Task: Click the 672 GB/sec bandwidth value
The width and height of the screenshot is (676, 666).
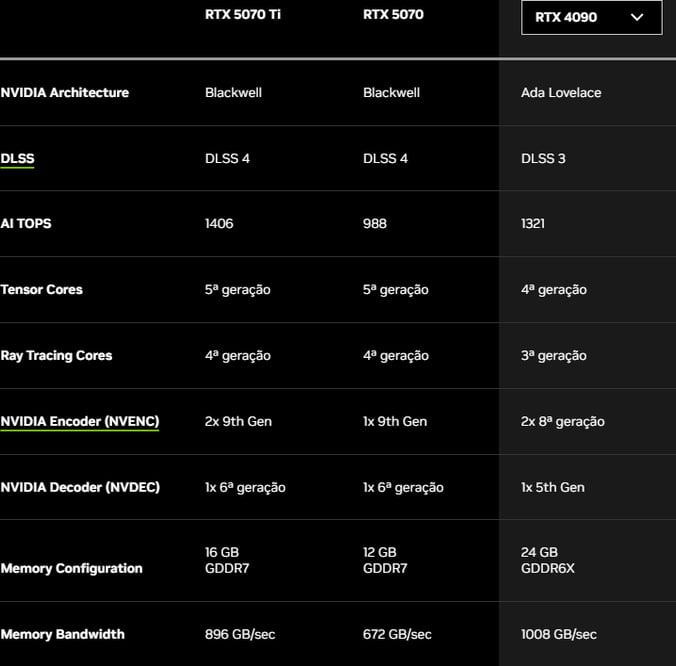Action: click(x=397, y=634)
